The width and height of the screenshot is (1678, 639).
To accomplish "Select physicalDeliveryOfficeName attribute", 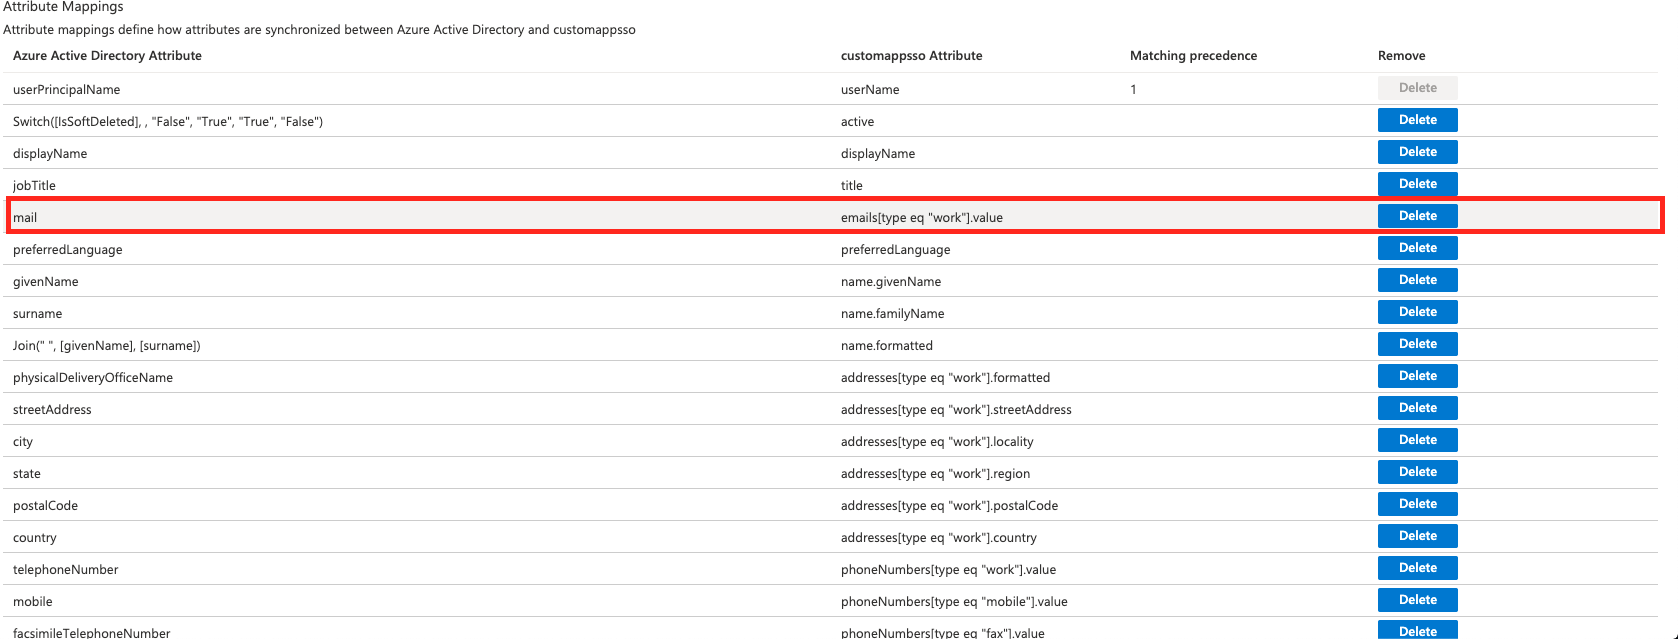I will pos(93,378).
